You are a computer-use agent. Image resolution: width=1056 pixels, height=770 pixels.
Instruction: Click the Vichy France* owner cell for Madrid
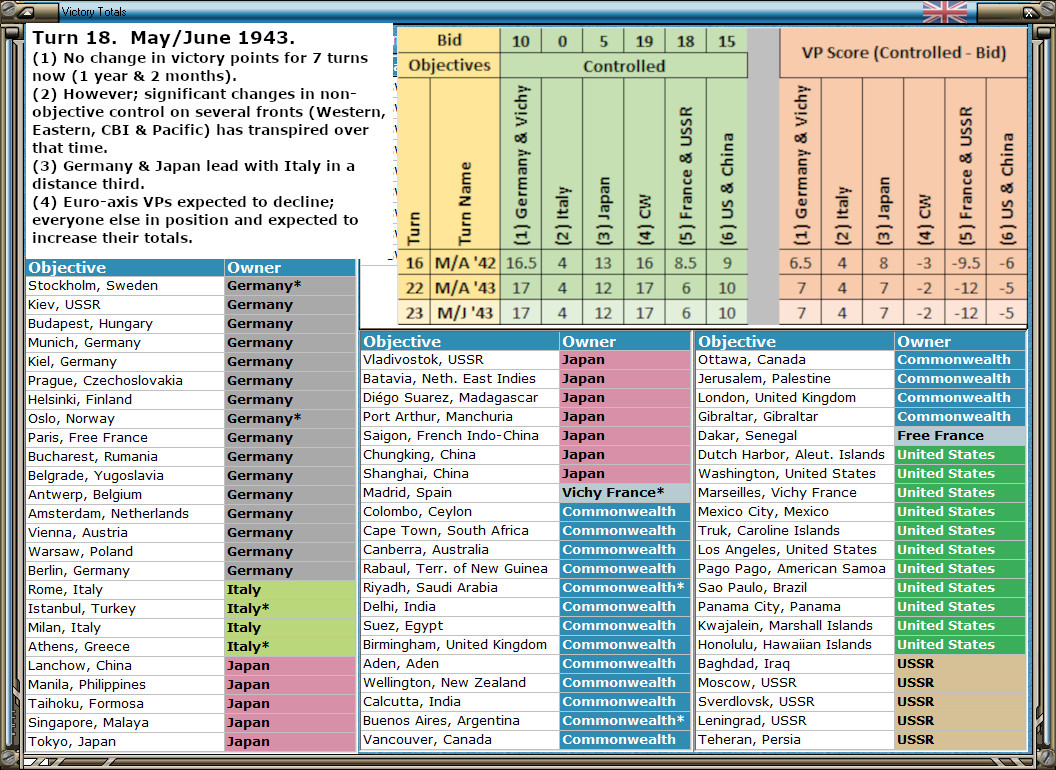coord(624,492)
